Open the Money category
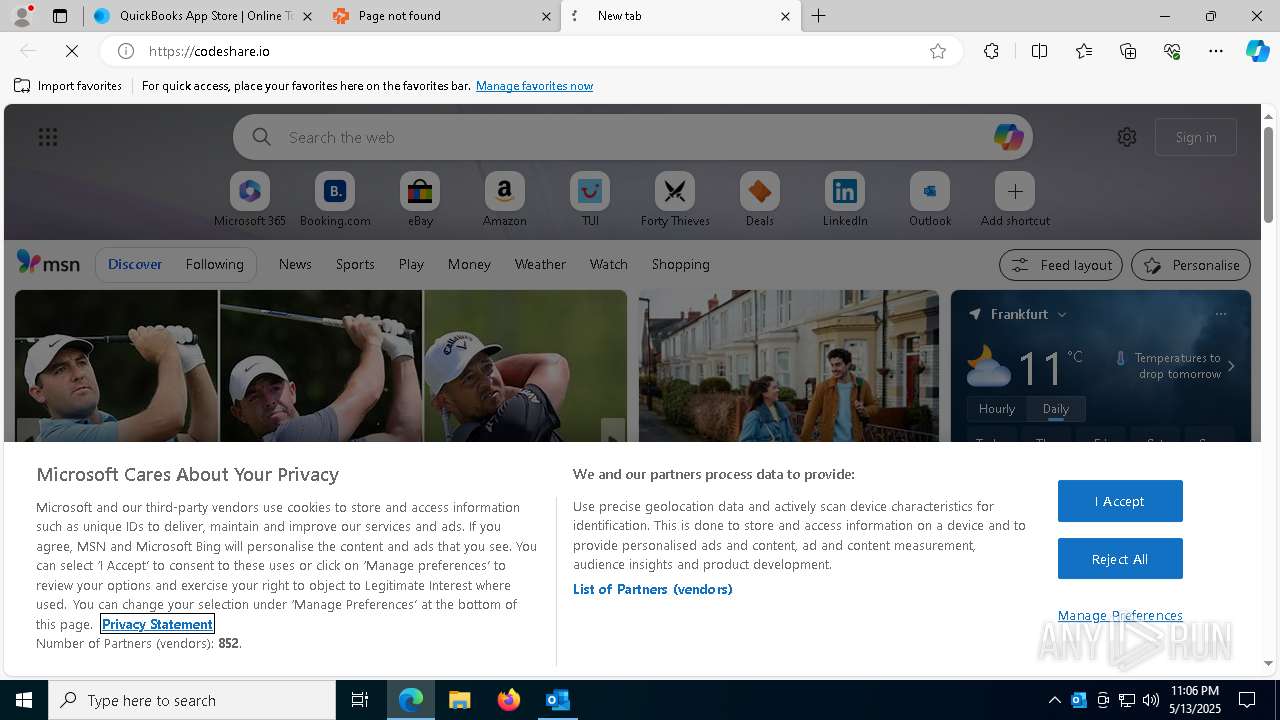 tap(469, 264)
